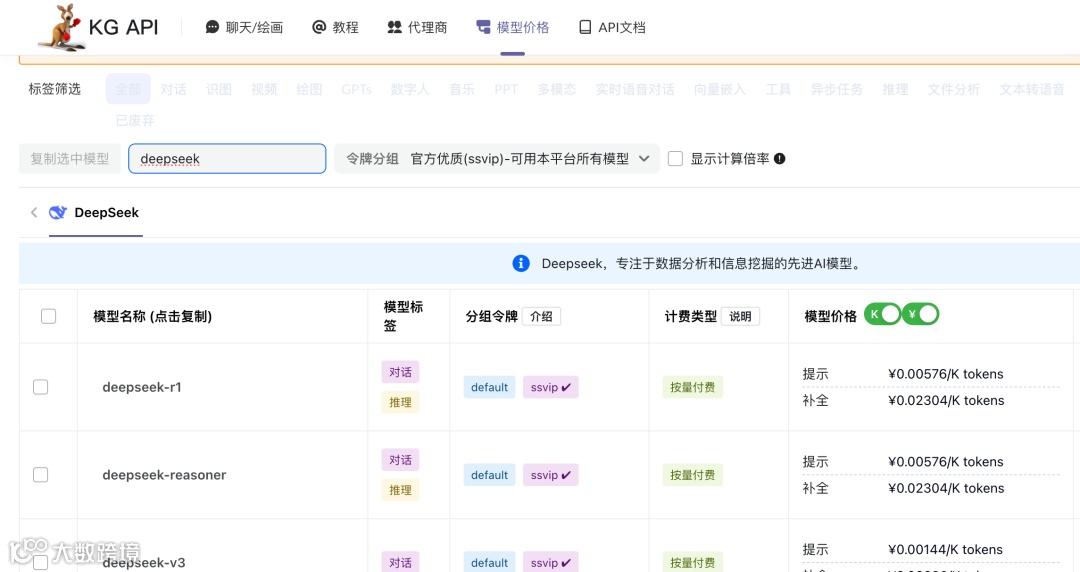This screenshot has width=1080, height=572.
Task: Click the 对话 tag in deepseek-r1 row
Action: 400,372
